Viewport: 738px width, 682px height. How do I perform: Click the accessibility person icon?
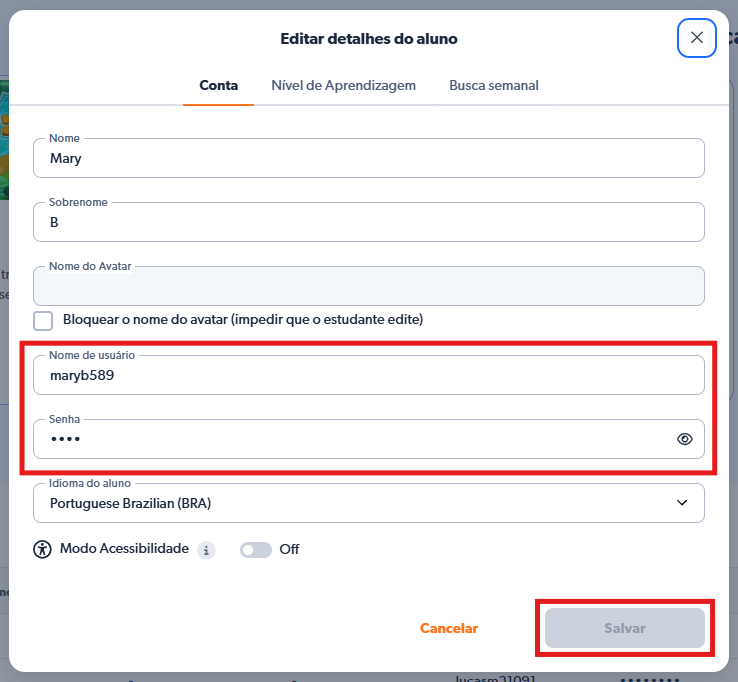click(42, 549)
